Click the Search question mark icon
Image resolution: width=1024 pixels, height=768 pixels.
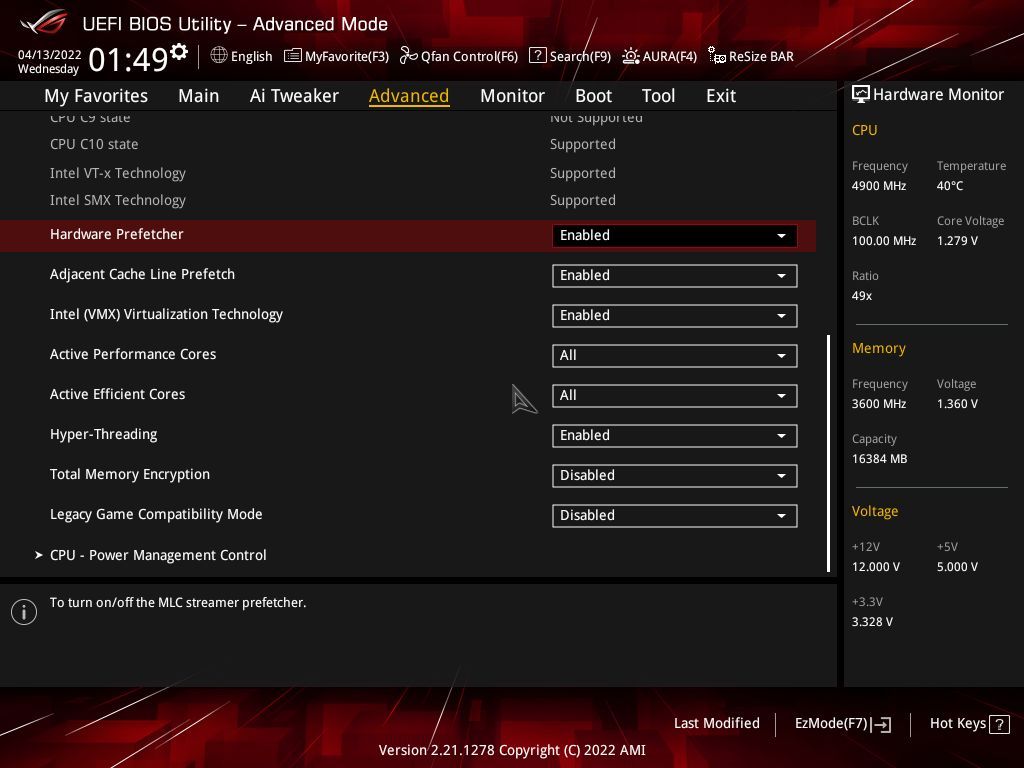point(537,56)
